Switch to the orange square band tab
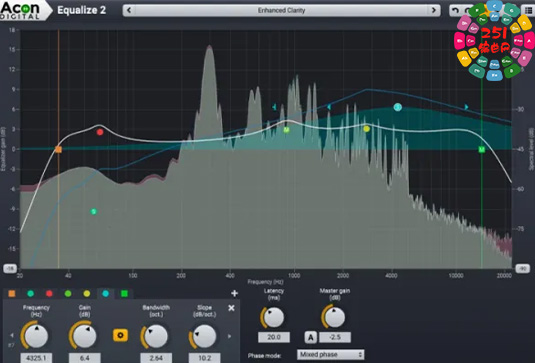 [x=12, y=293]
